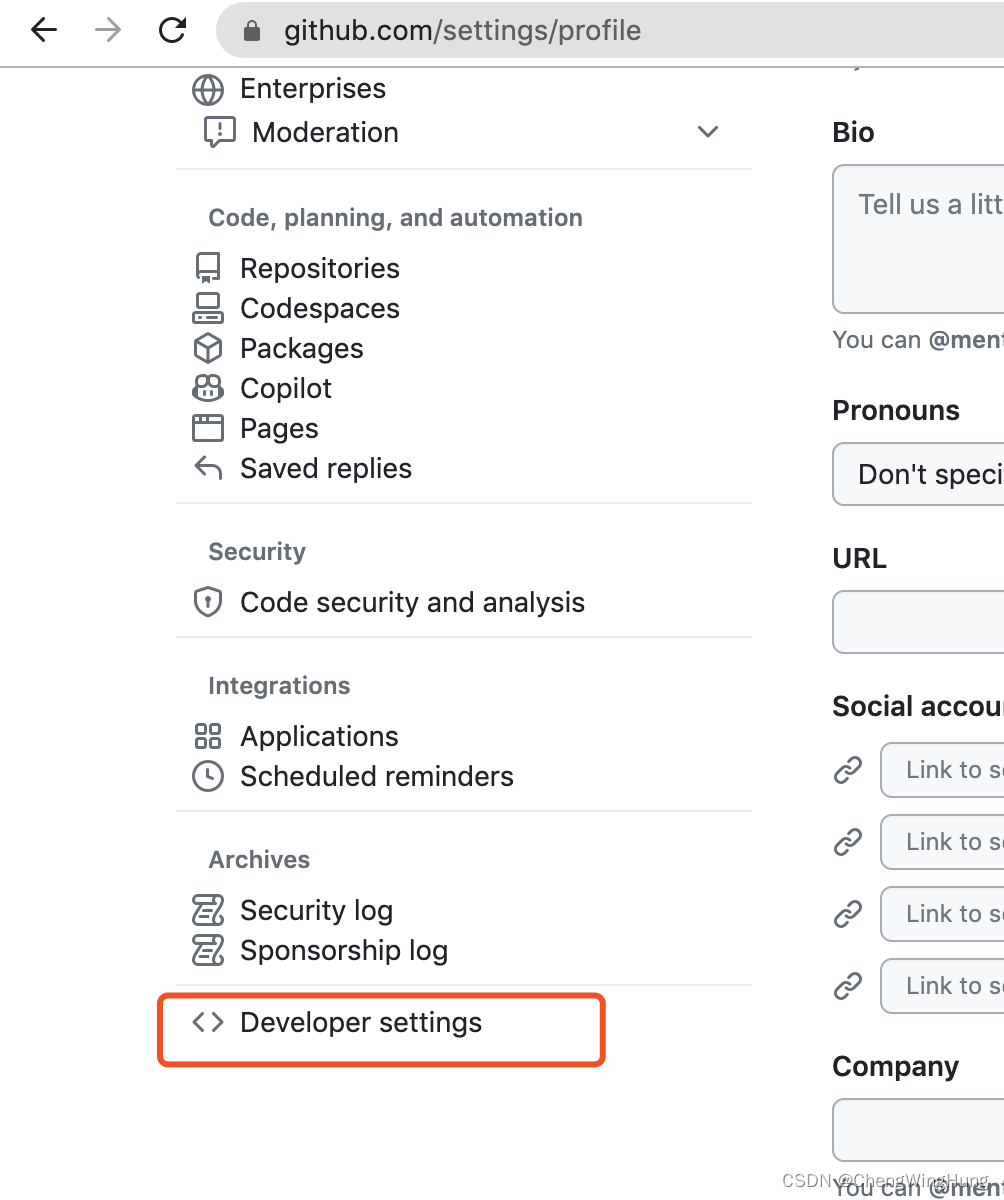Click the shield icon for Code security
The height and width of the screenshot is (1200, 1004).
pyautogui.click(x=208, y=602)
